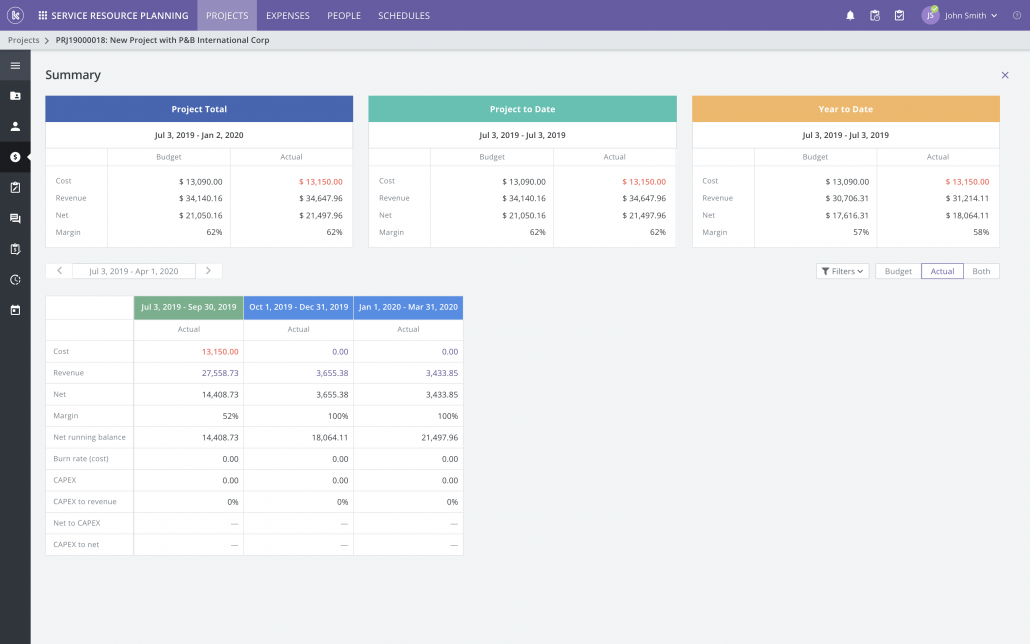Open the clipboard edit sidebar icon
The height and width of the screenshot is (644, 1030).
[15, 187]
